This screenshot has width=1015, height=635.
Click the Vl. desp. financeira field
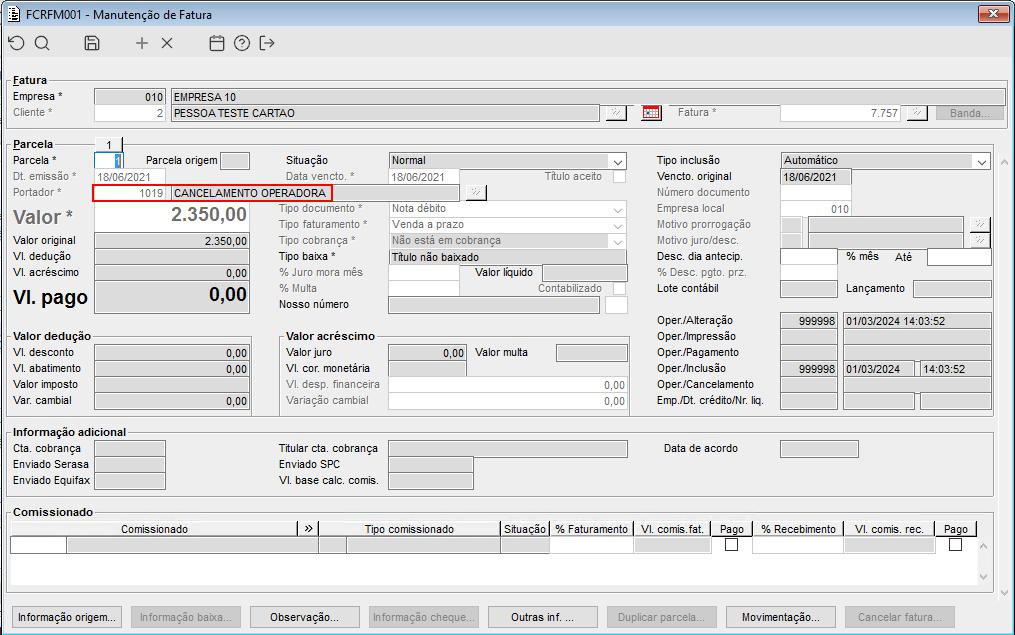tap(508, 385)
